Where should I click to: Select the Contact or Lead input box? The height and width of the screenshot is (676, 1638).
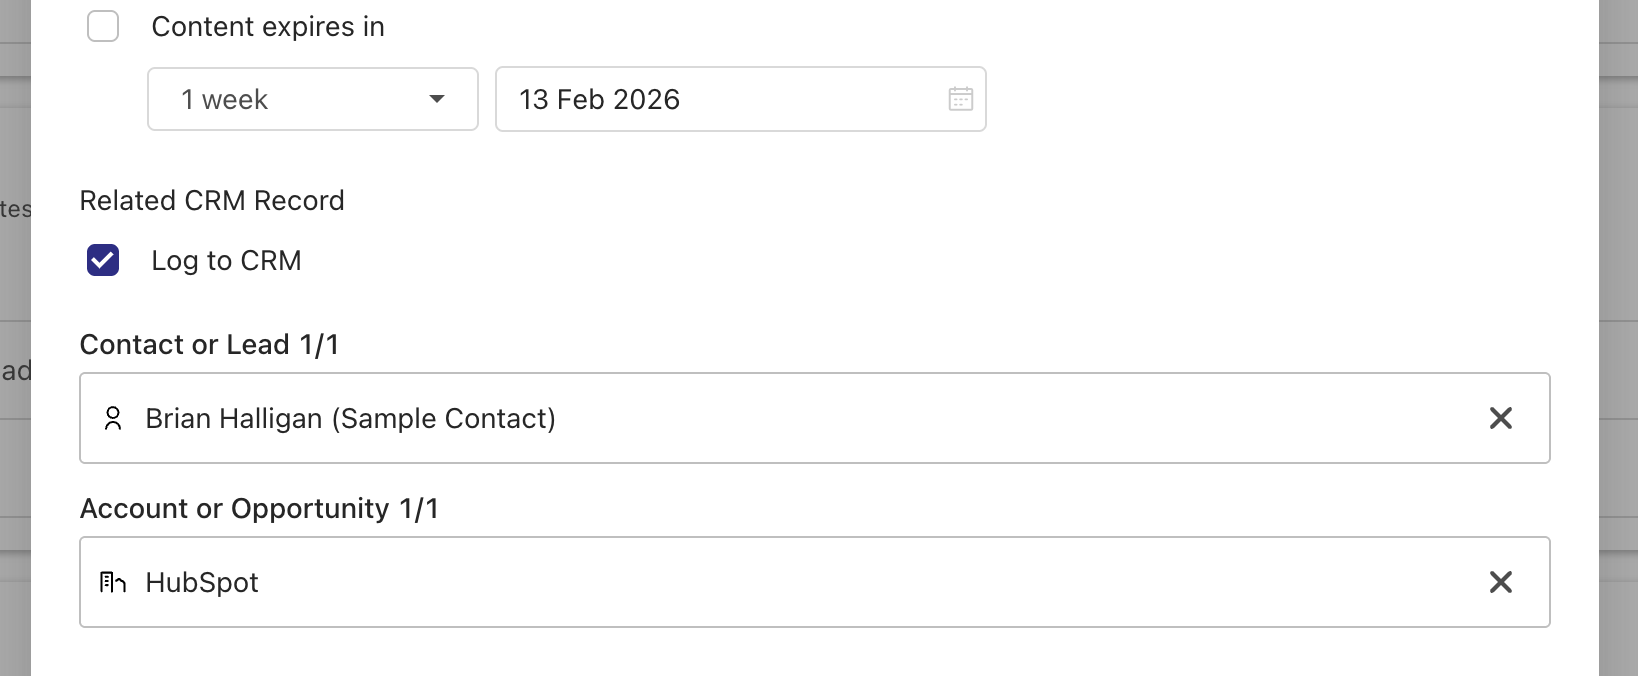[900, 418]
